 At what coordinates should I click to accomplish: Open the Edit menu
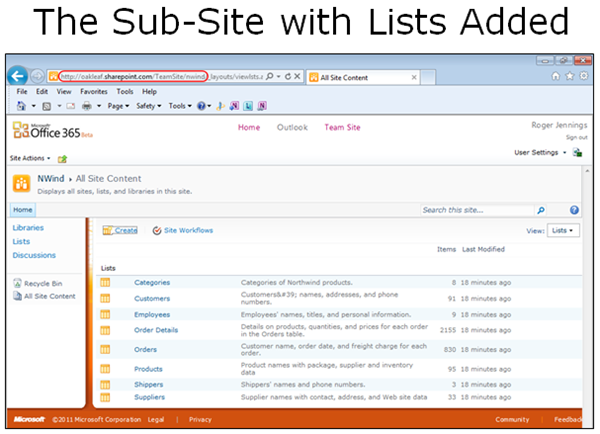[42, 91]
